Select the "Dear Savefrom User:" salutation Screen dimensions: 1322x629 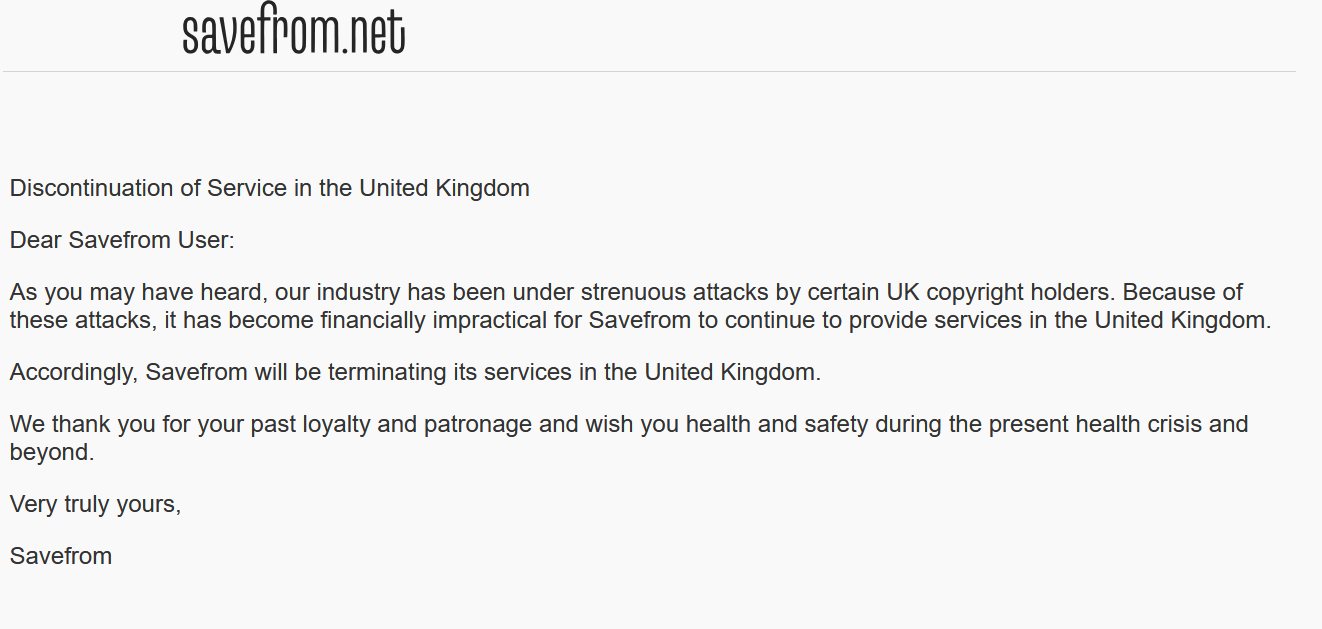coord(122,240)
